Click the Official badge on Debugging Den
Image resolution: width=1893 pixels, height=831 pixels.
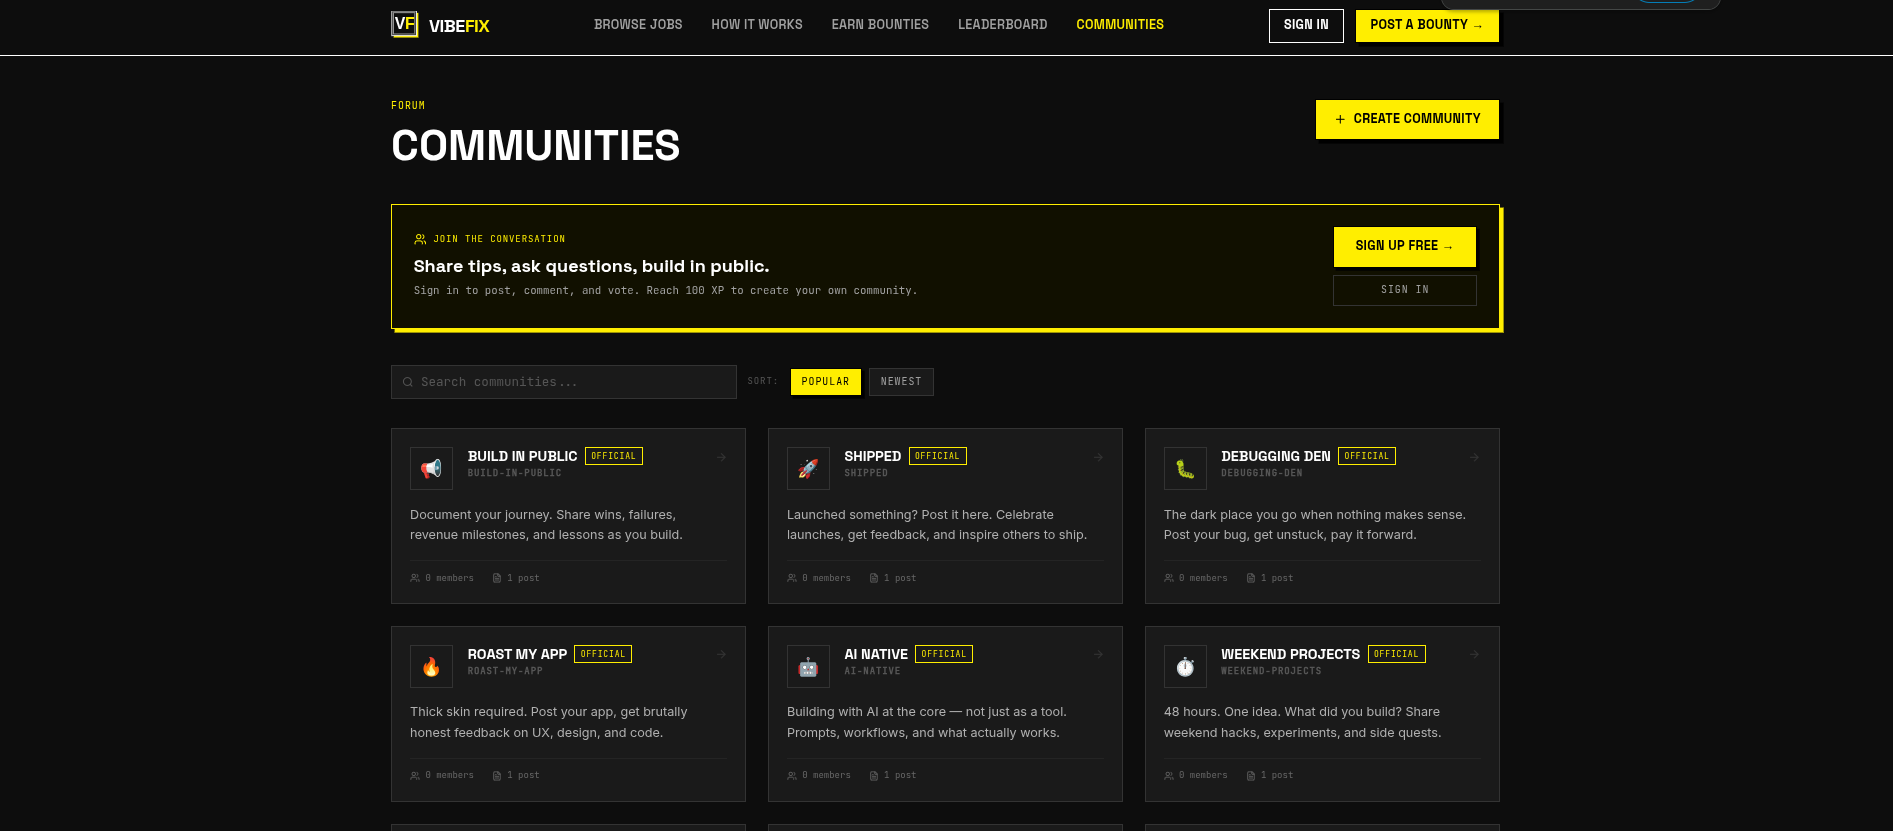pyautogui.click(x=1367, y=456)
